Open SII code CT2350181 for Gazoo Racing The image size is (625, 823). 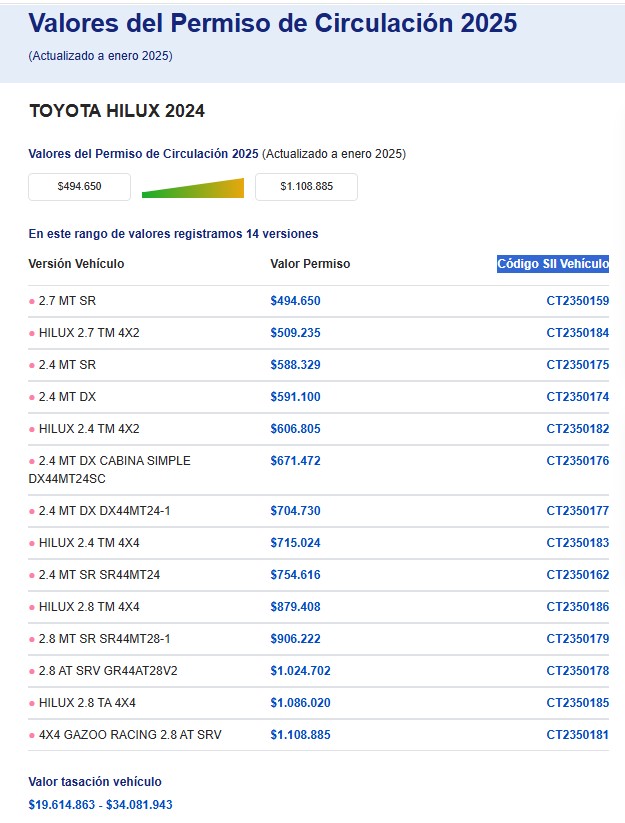[x=577, y=735]
